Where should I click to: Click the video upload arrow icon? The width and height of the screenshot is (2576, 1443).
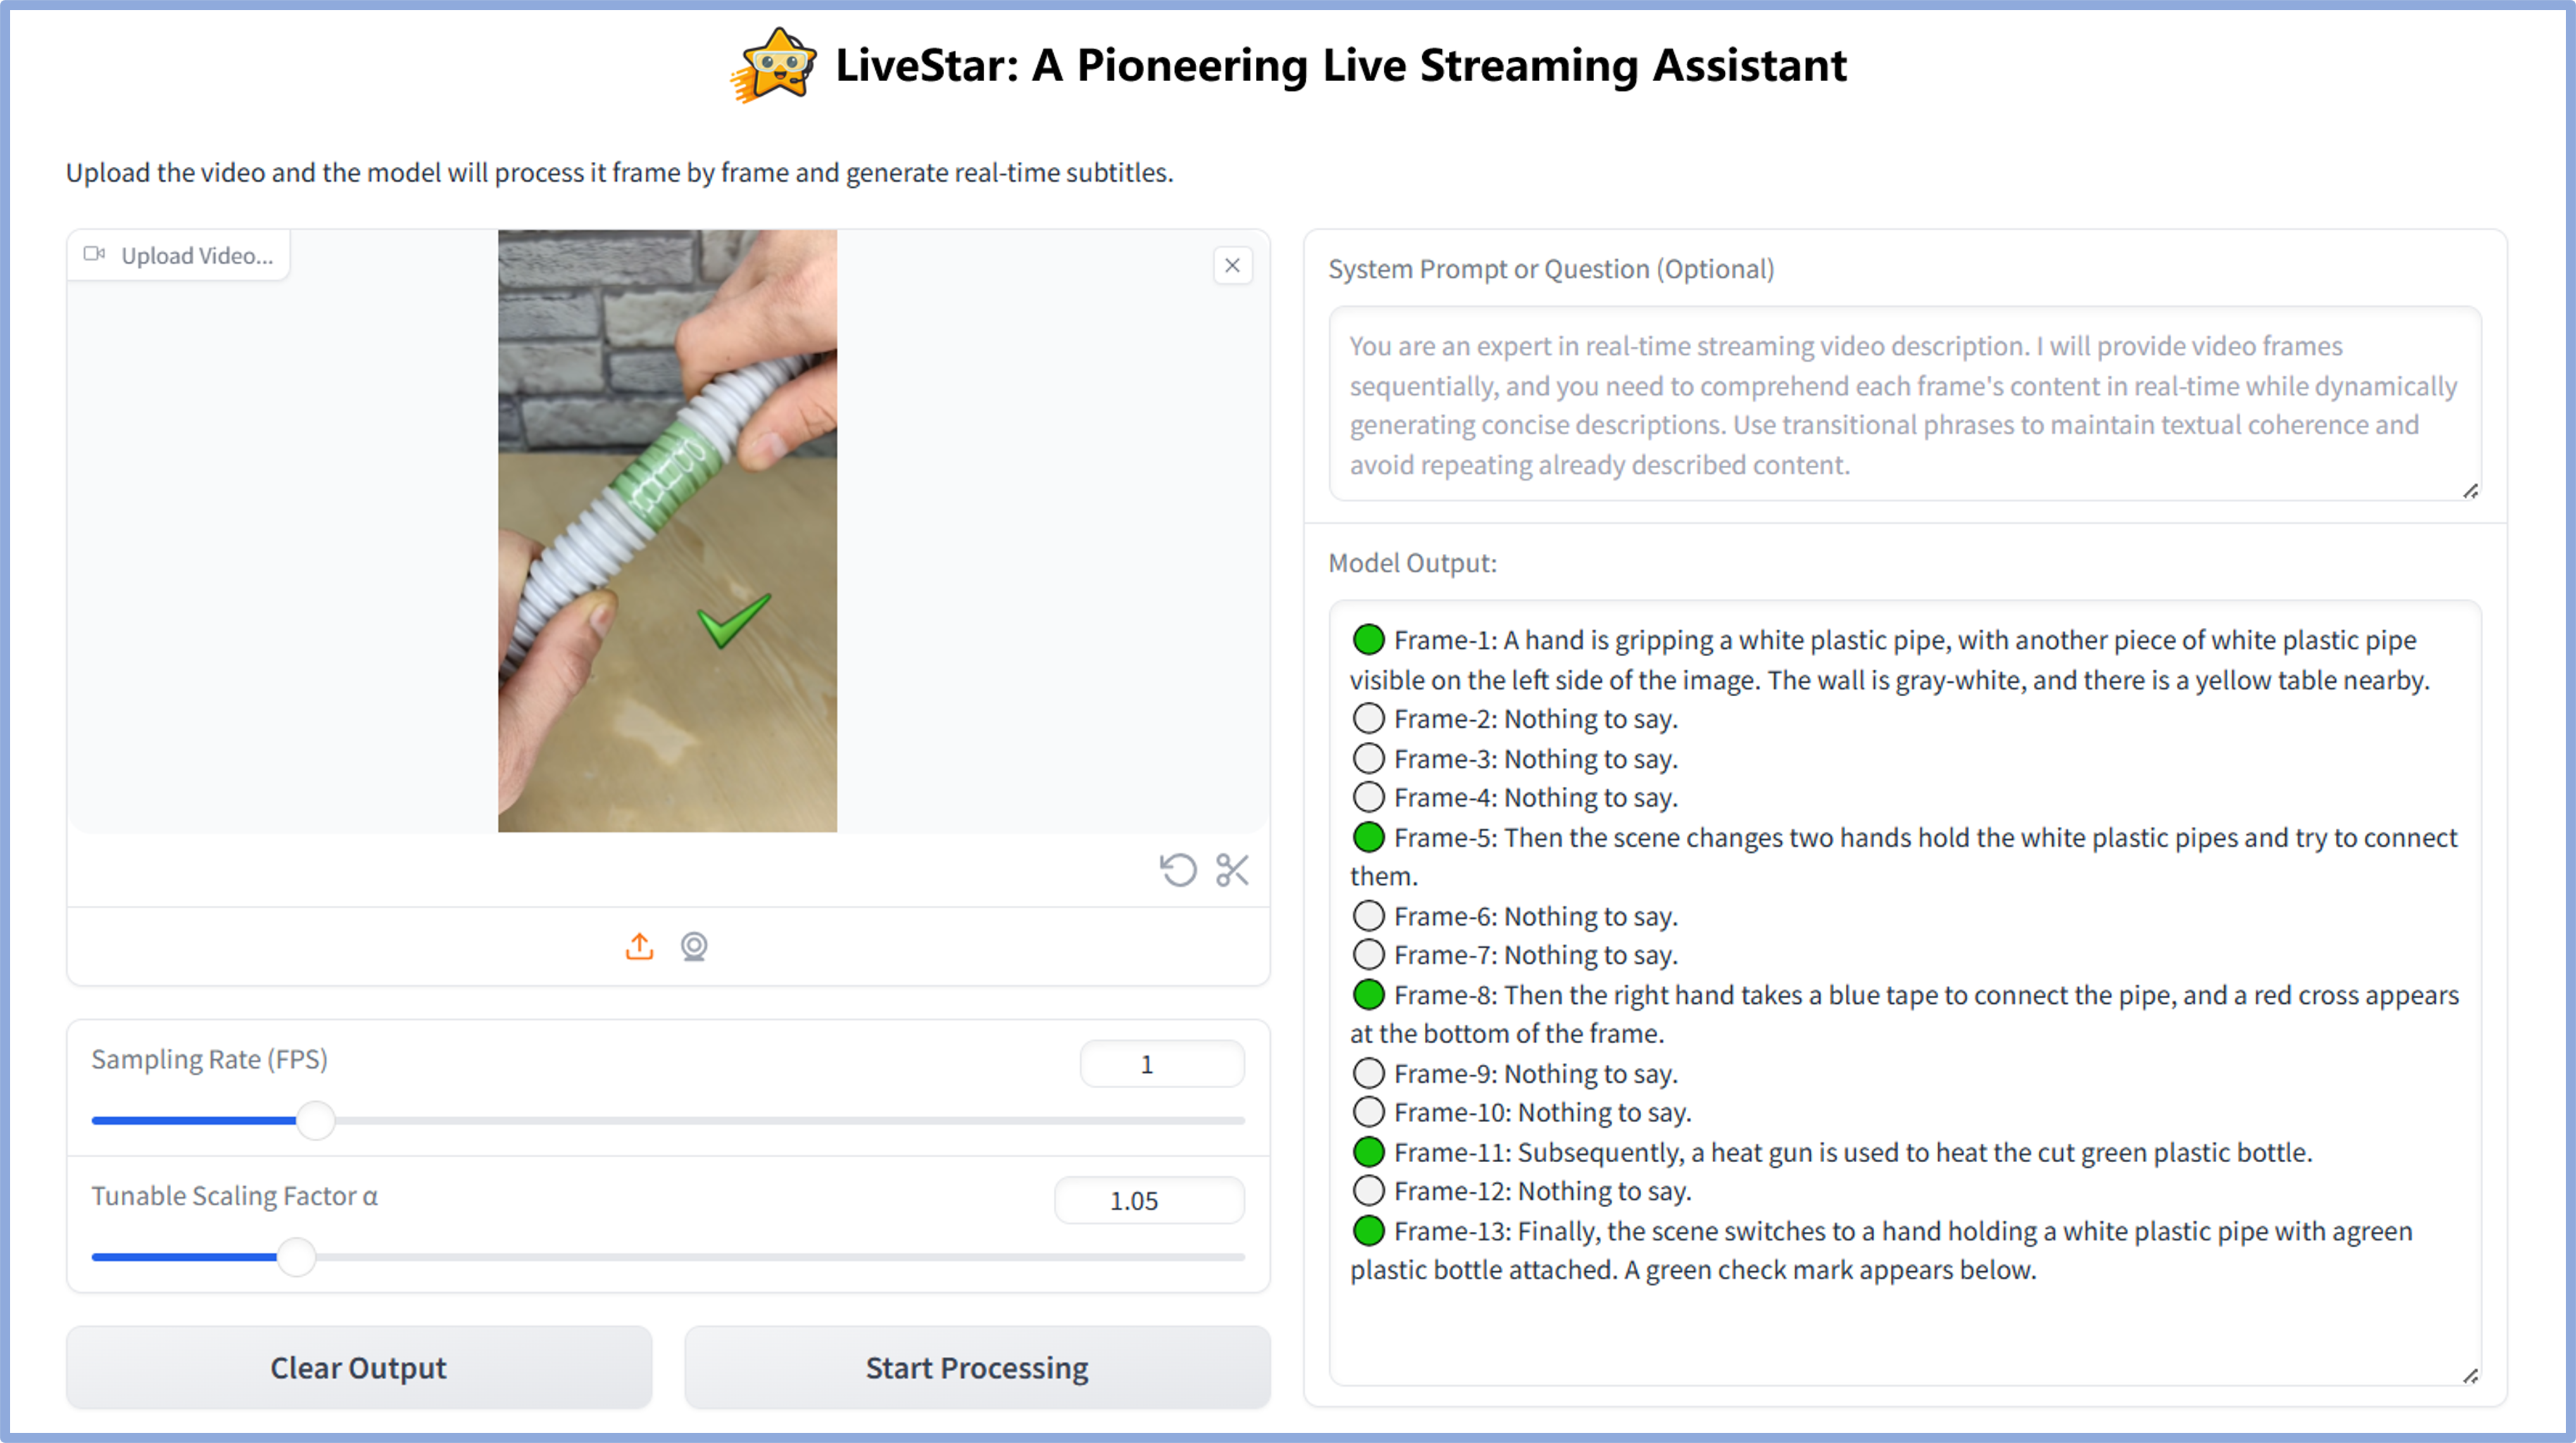[x=639, y=945]
